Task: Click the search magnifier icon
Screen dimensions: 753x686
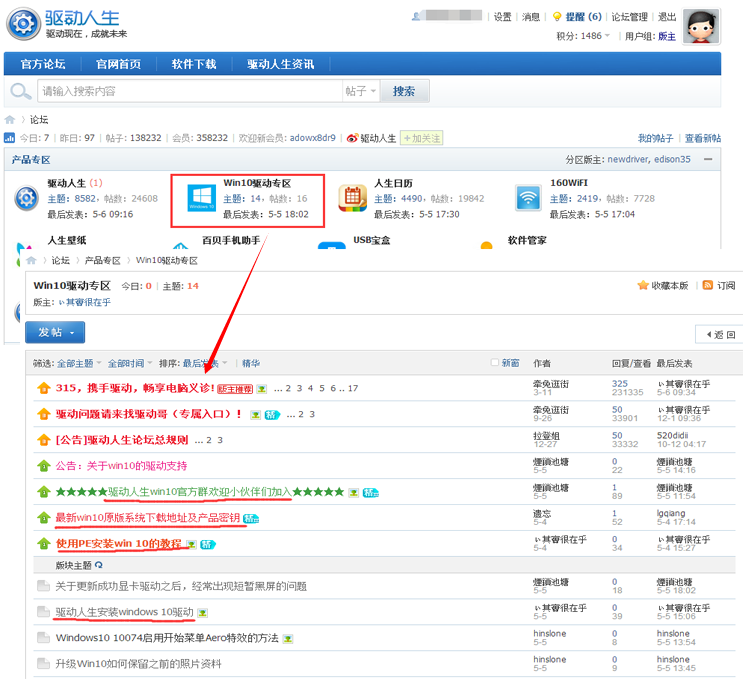Action: (x=20, y=91)
